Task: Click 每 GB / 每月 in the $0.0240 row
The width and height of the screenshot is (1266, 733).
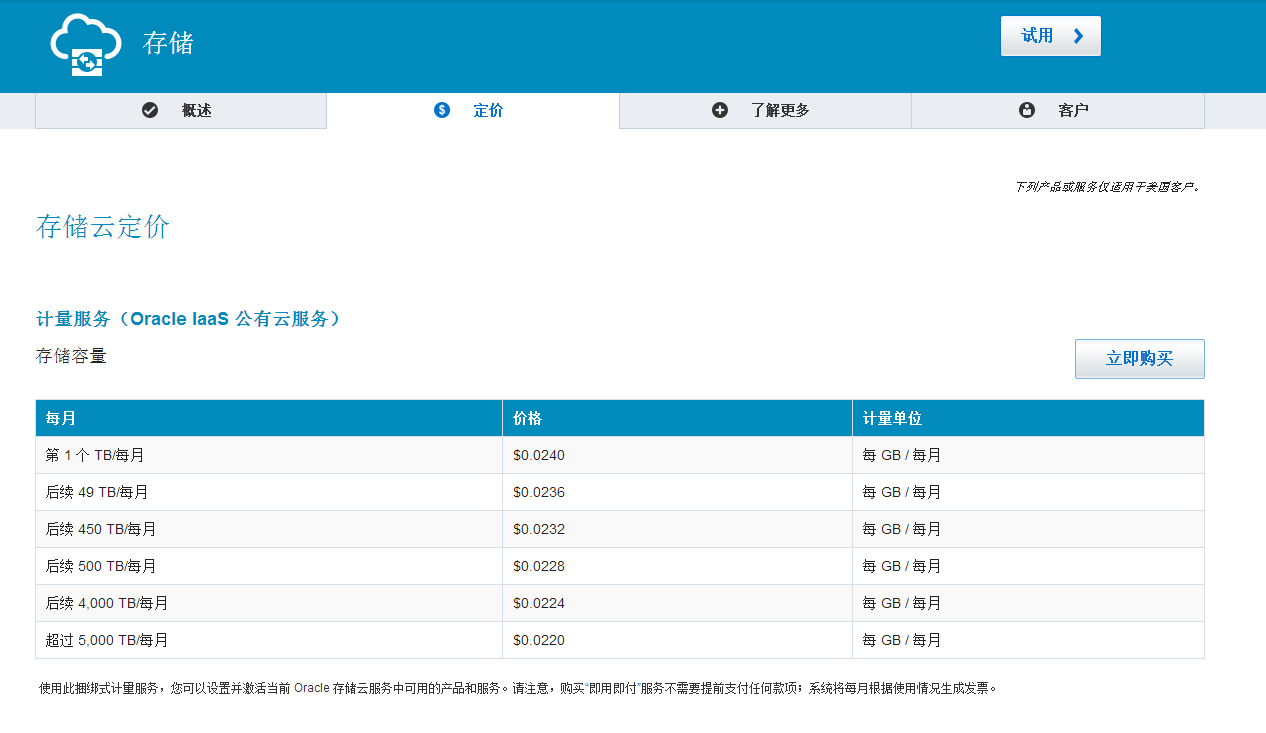Action: pos(902,455)
